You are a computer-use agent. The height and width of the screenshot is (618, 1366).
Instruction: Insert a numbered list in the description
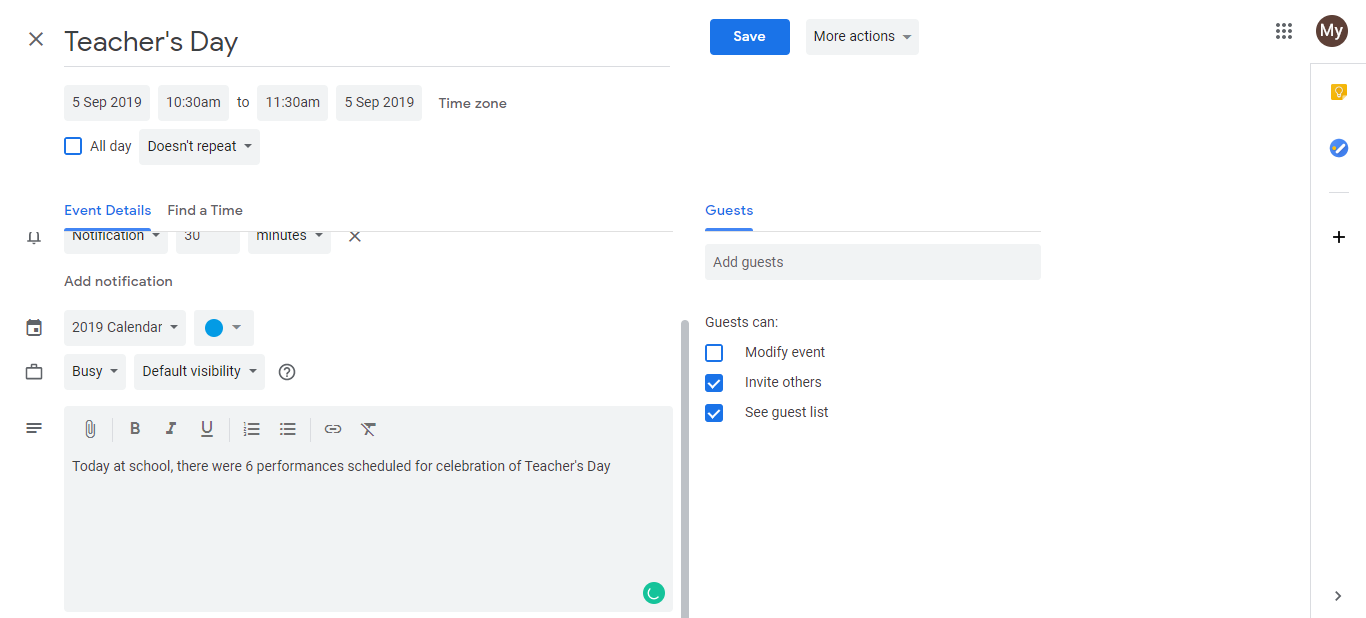[x=252, y=429]
